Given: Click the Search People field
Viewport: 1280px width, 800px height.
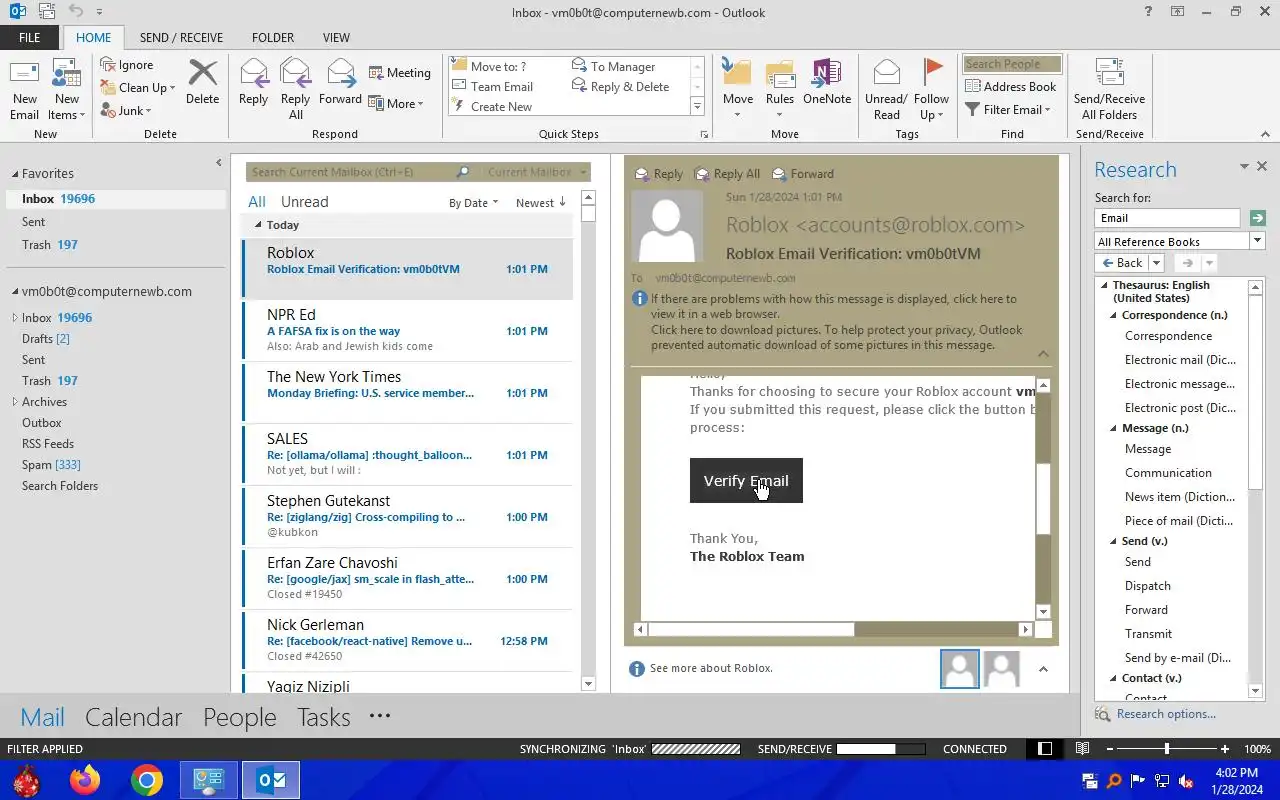Looking at the screenshot, I should click(x=1012, y=64).
